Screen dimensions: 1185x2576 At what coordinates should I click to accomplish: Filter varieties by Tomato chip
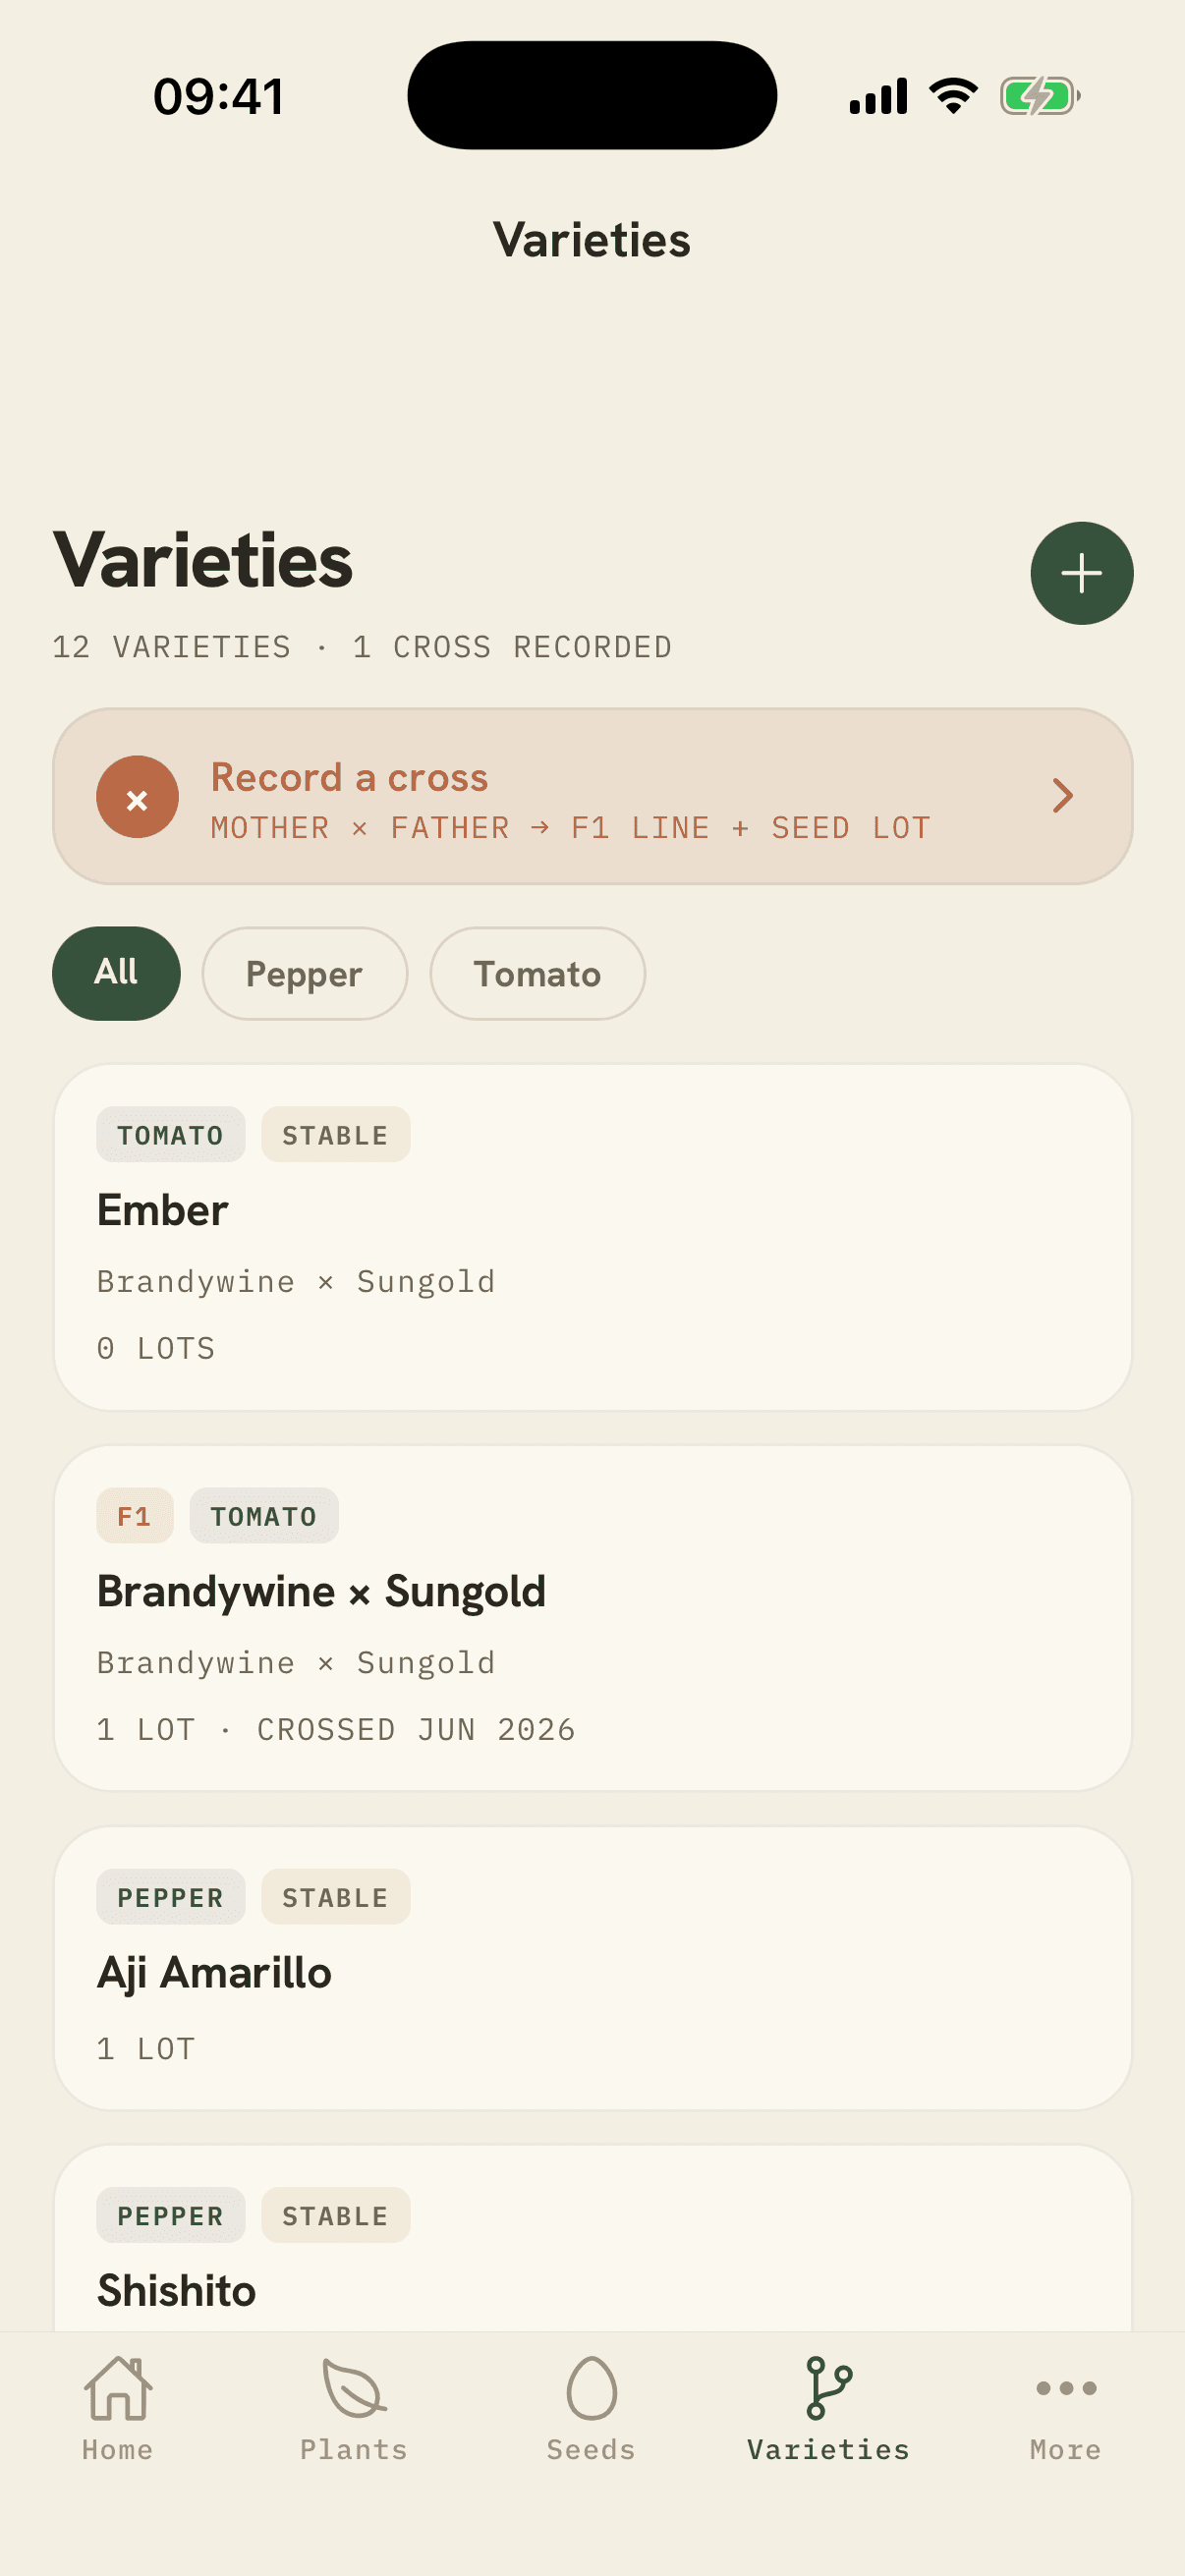click(537, 973)
